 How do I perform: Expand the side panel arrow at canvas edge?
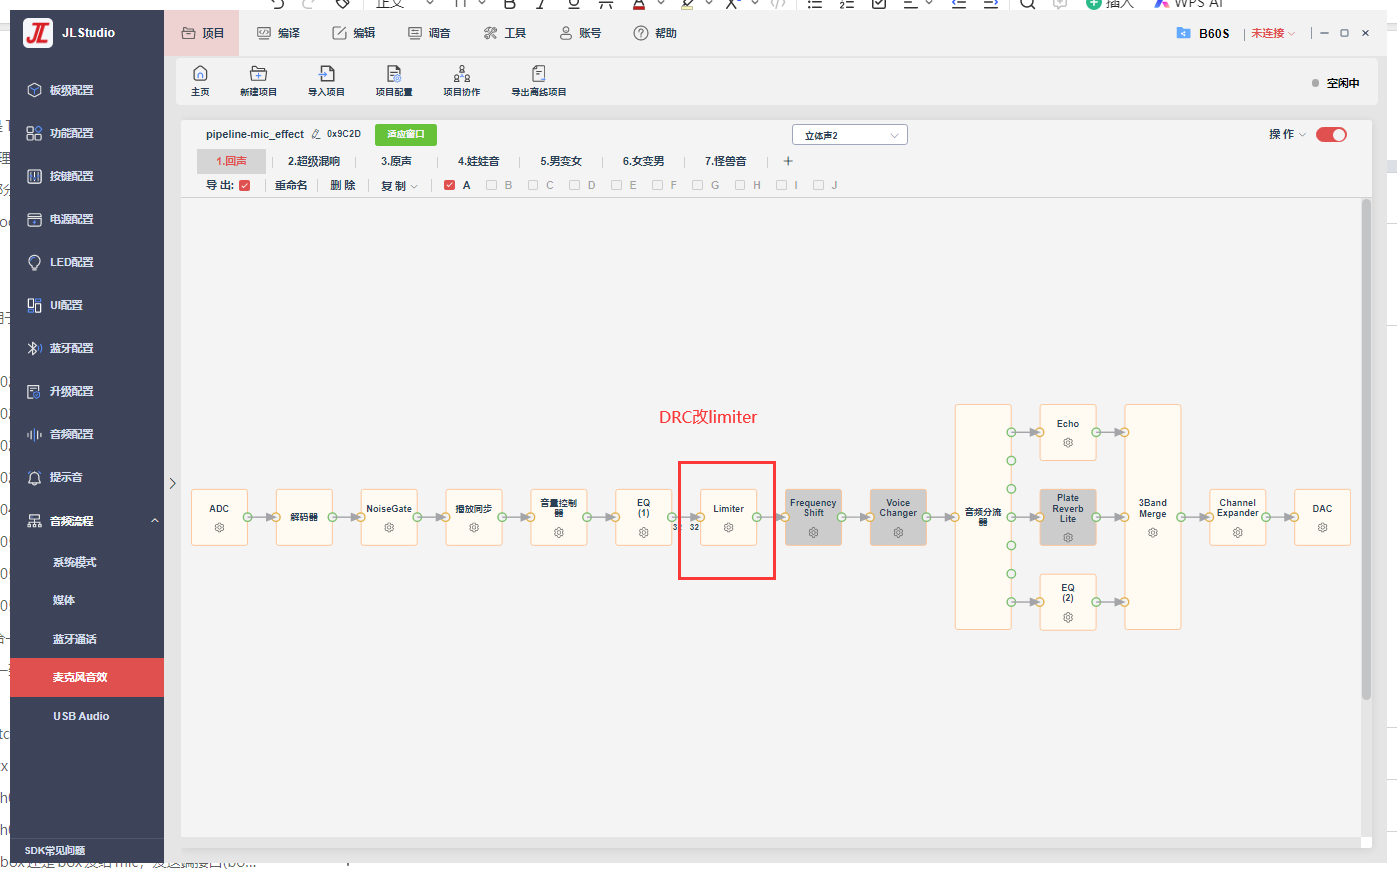point(172,484)
